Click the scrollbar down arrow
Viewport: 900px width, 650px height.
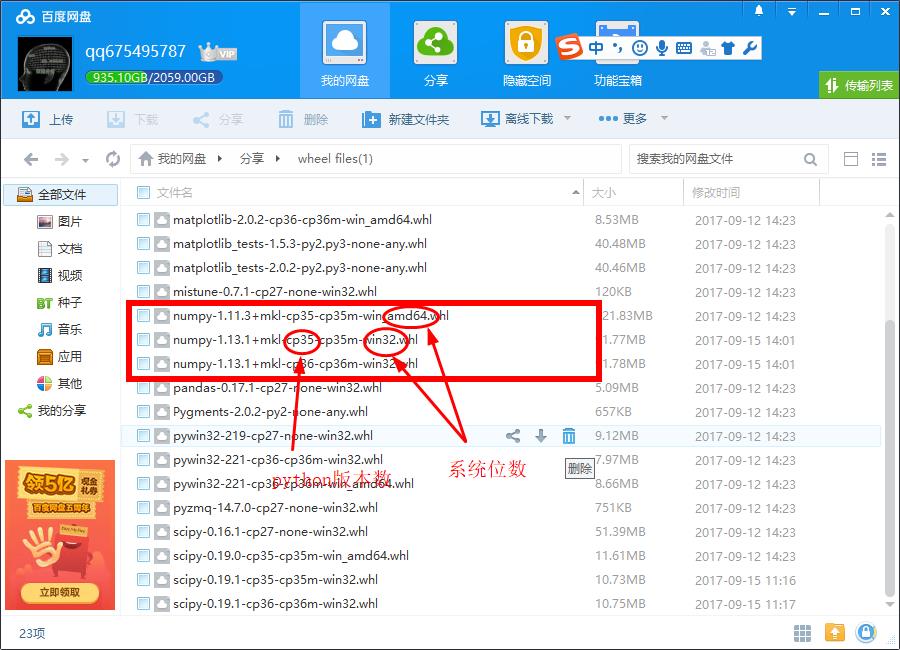pyautogui.click(x=890, y=606)
